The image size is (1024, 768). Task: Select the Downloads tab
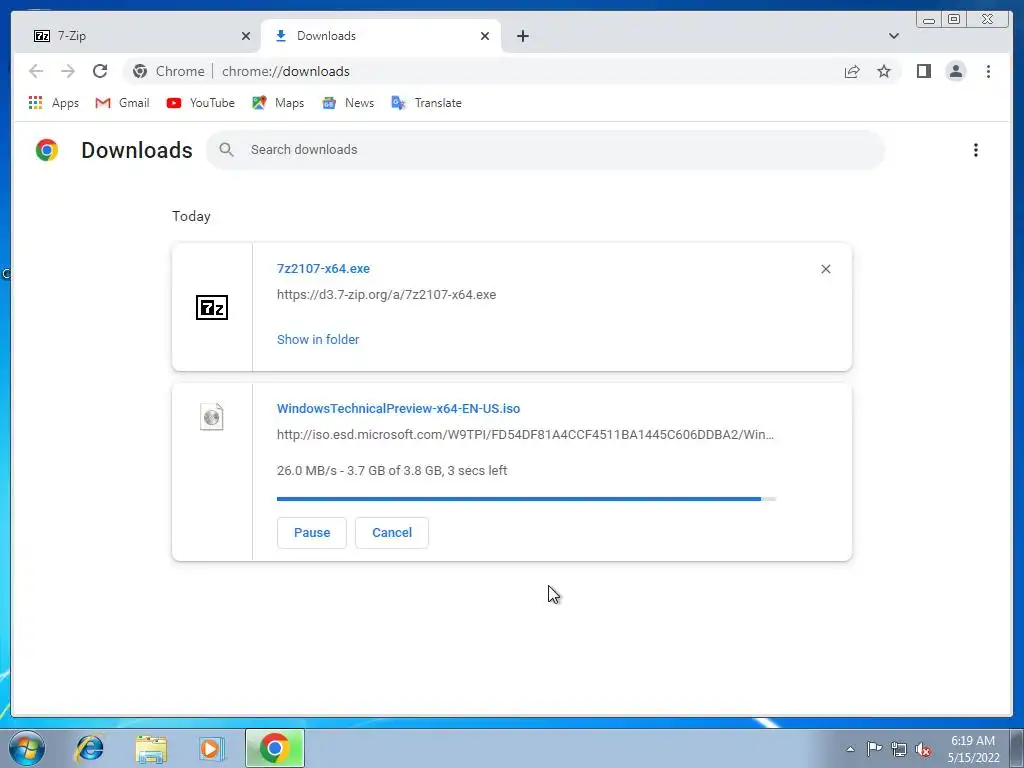[x=379, y=36]
